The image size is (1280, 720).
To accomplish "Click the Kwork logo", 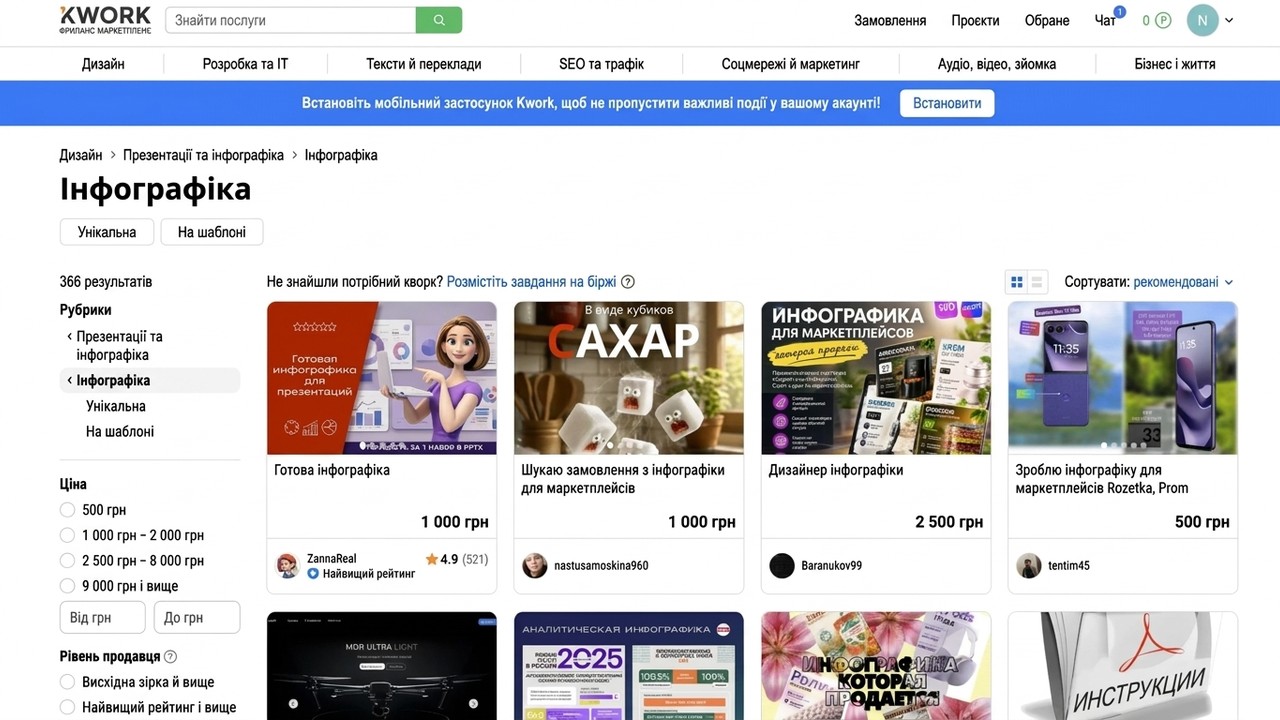I will [105, 20].
